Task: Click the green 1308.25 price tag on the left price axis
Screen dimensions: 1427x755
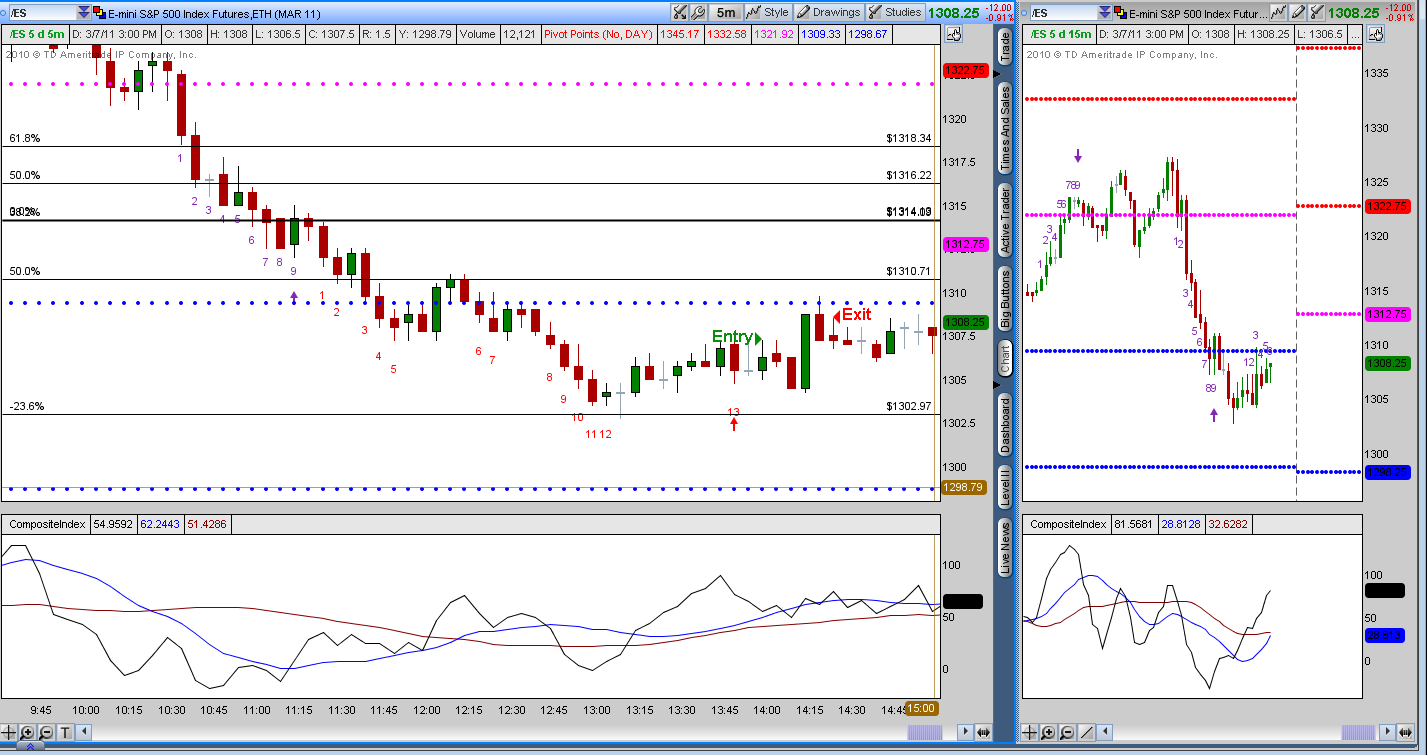Action: (963, 322)
